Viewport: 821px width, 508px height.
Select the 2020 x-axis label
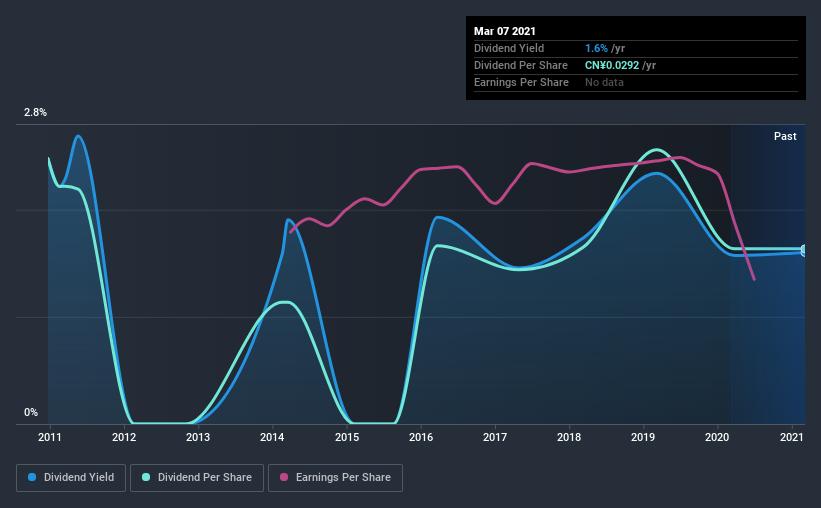pos(717,437)
